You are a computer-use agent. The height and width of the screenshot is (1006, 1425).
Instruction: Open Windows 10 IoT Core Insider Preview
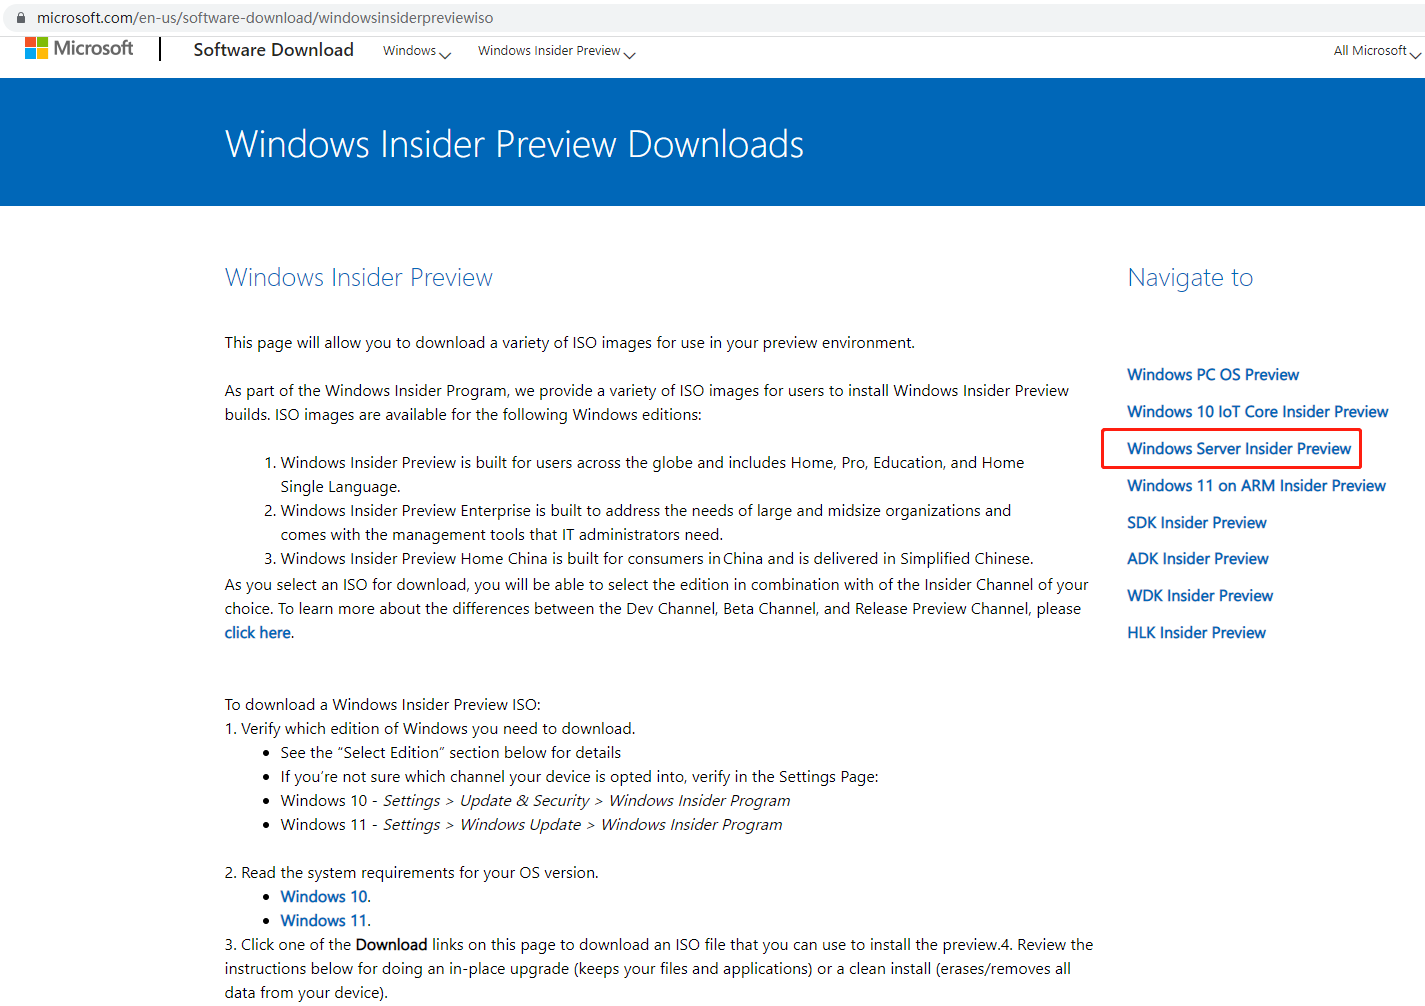pyautogui.click(x=1257, y=412)
